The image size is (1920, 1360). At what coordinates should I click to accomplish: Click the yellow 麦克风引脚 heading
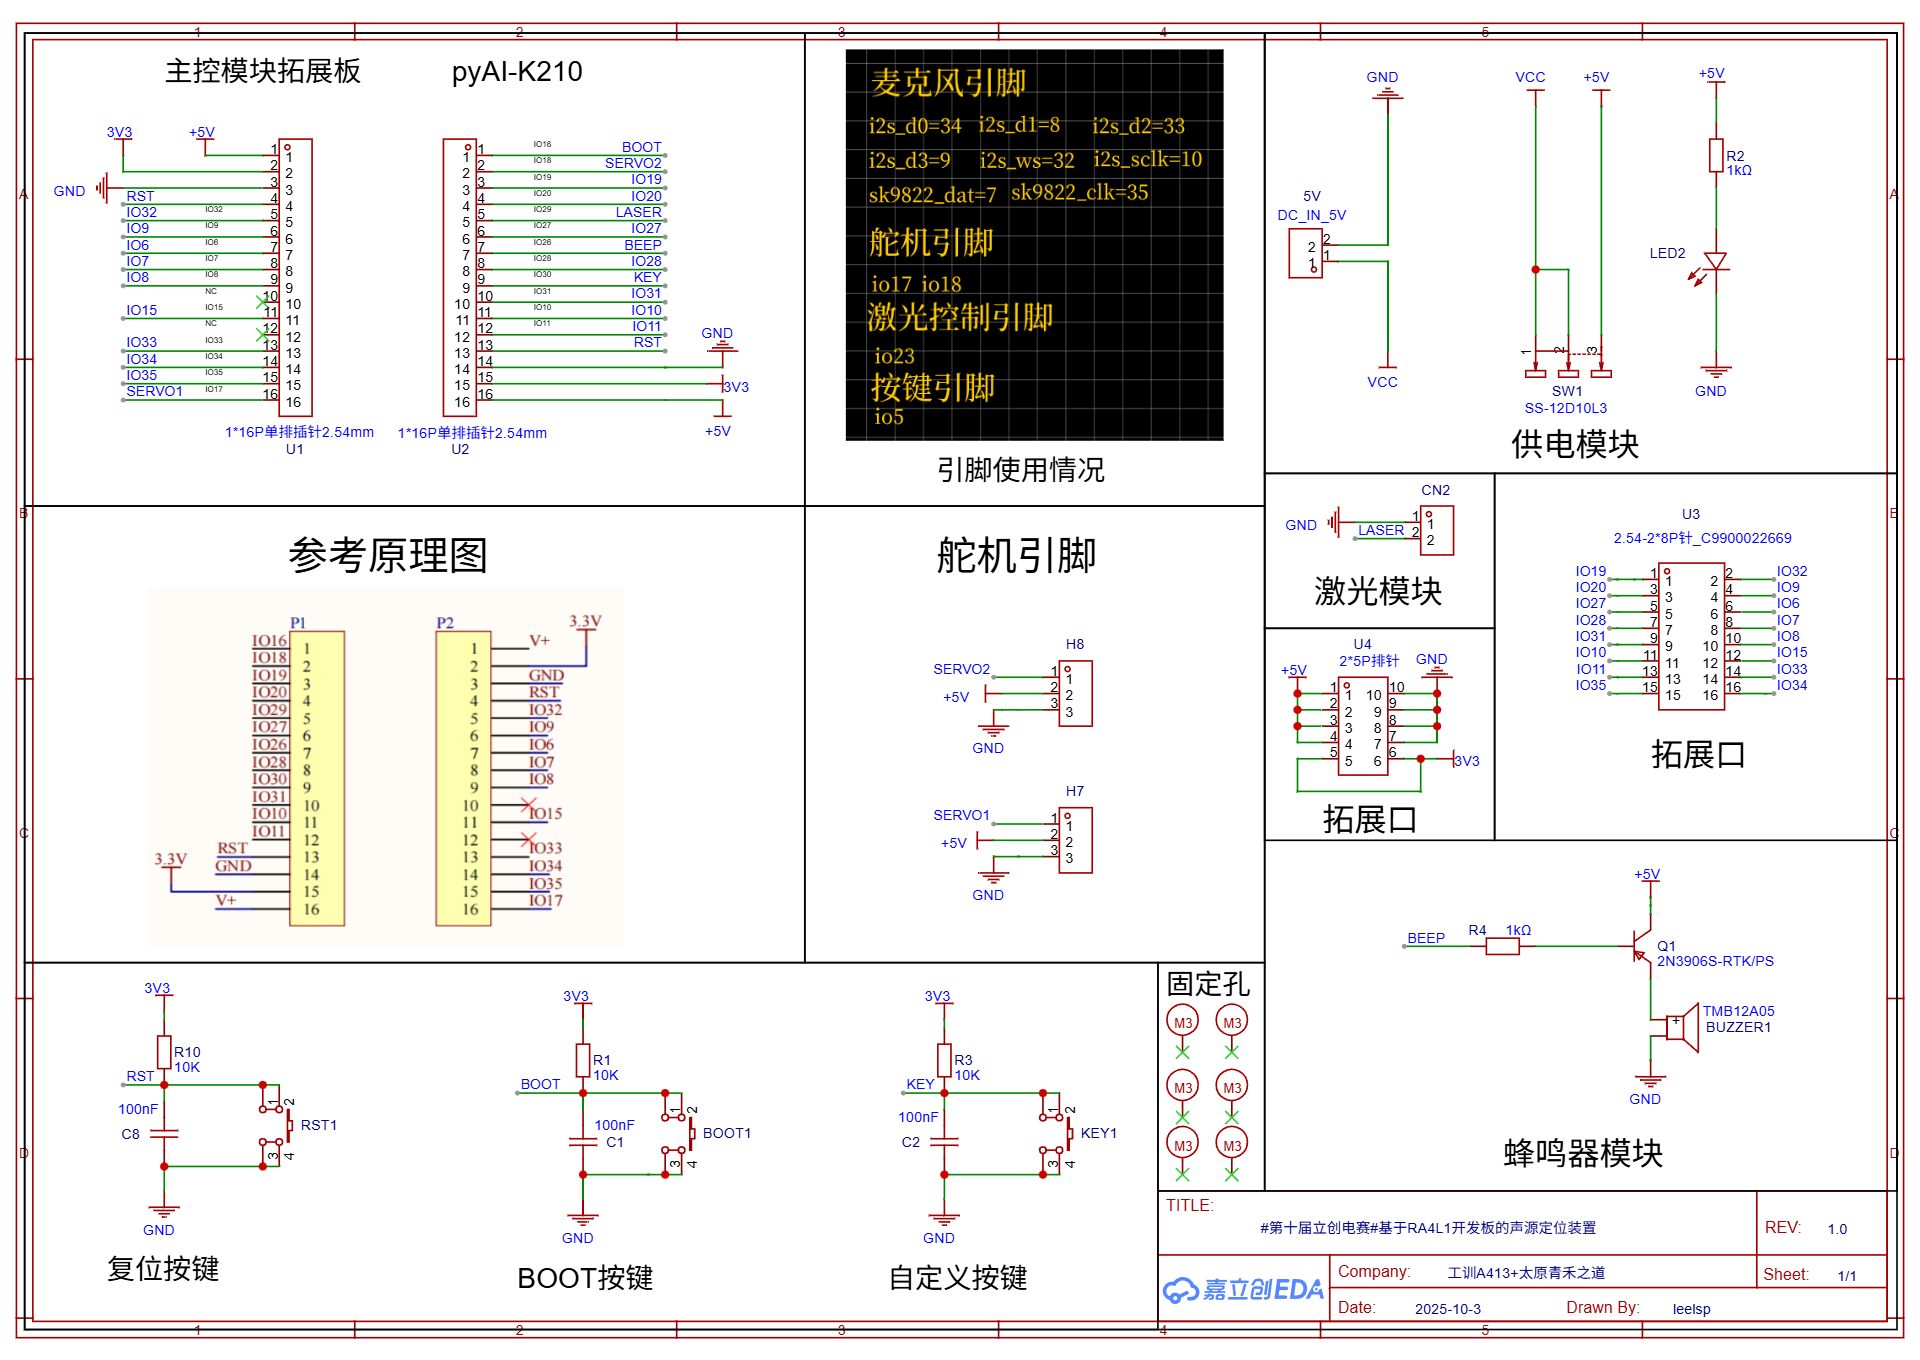(948, 83)
